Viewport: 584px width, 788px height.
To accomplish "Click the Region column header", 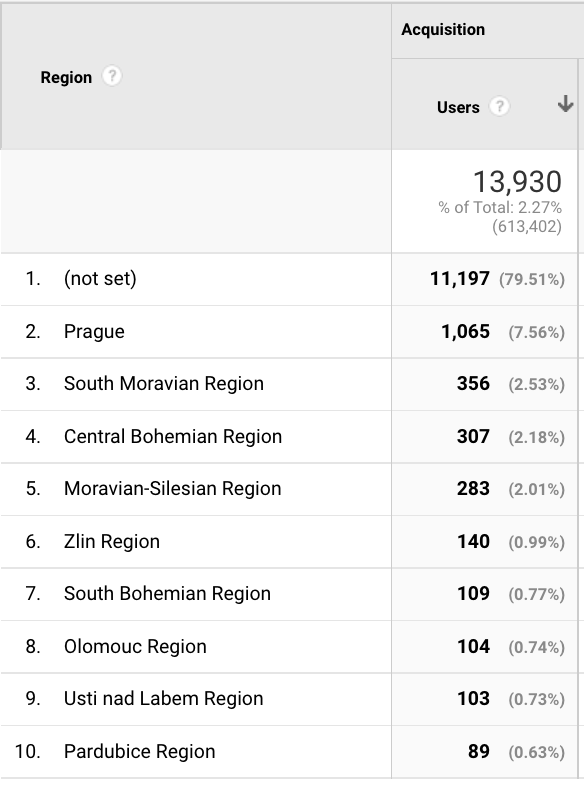I will click(66, 77).
